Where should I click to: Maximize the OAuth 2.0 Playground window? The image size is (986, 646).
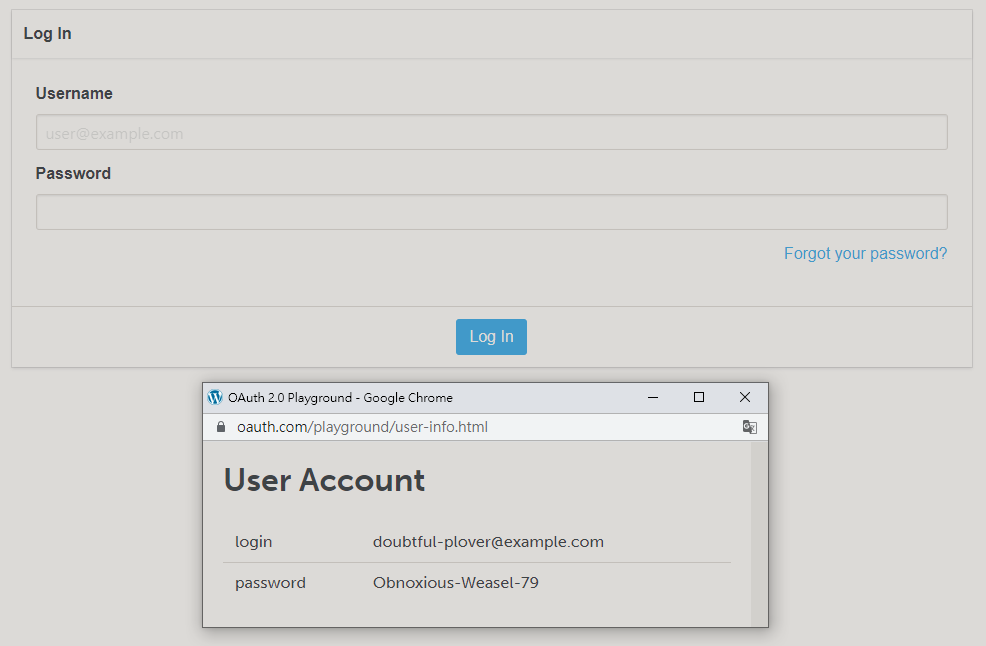tap(699, 397)
